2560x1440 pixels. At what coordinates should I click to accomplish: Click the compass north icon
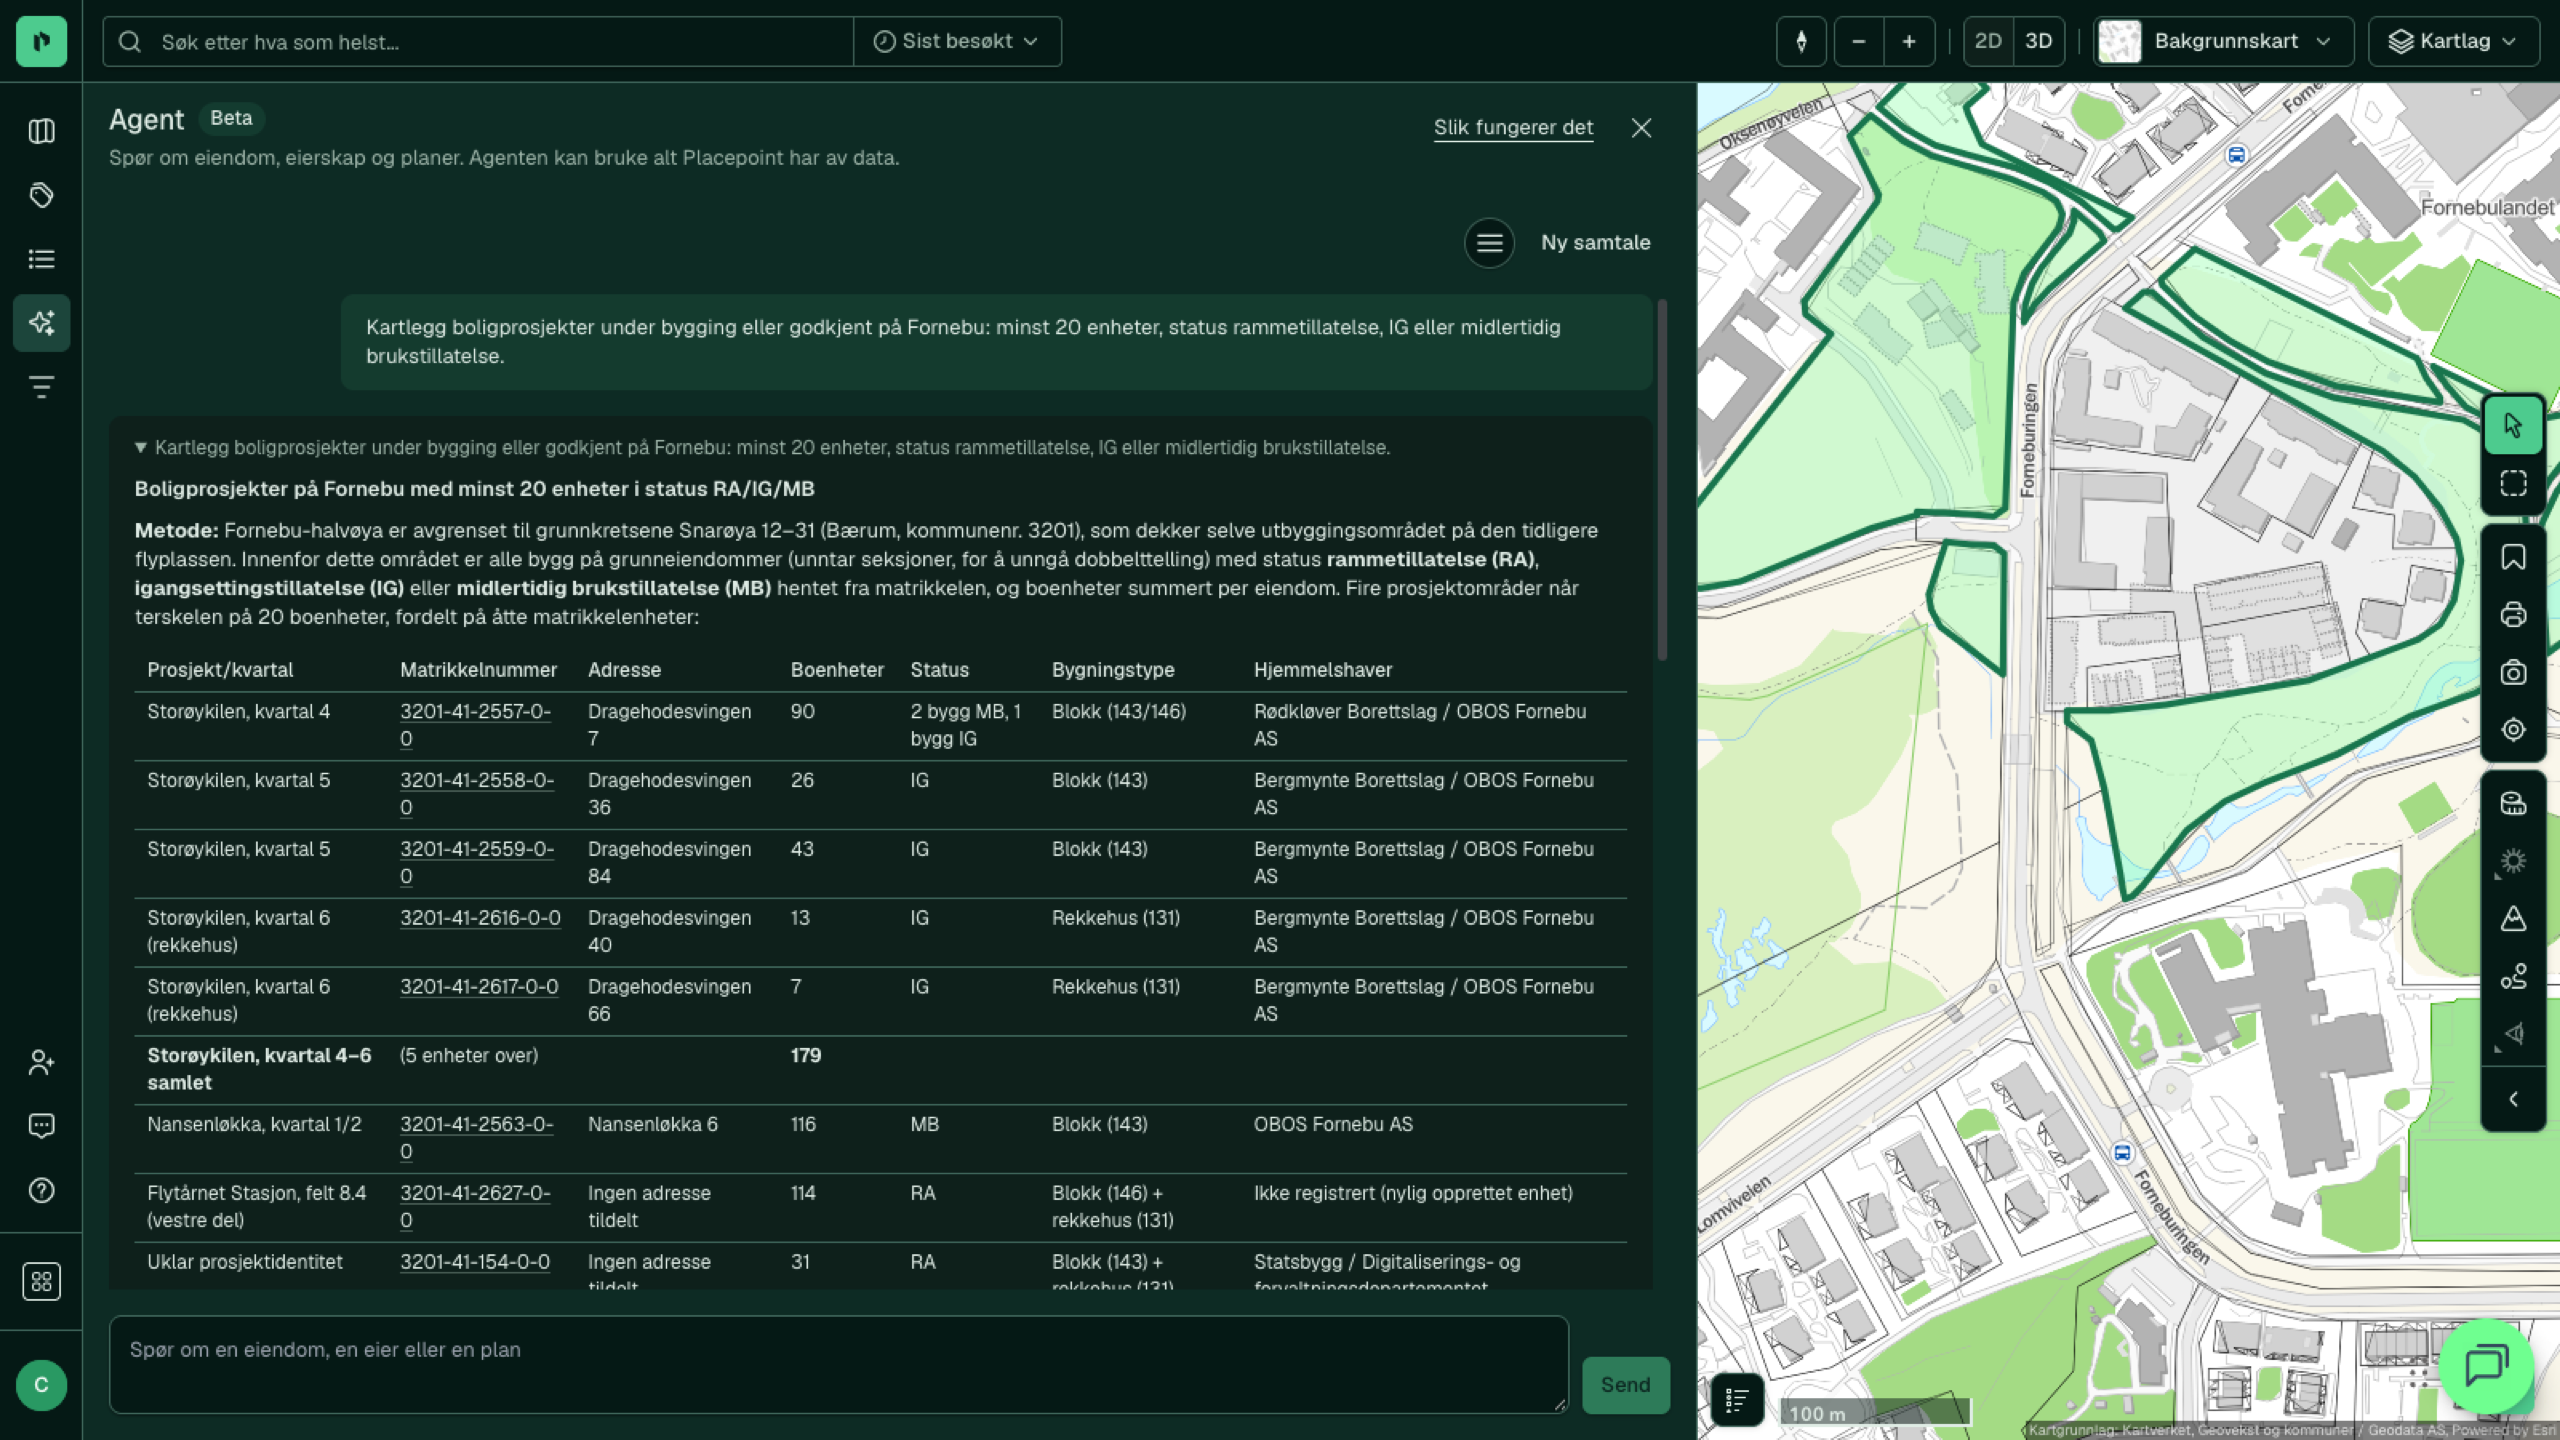click(1801, 41)
